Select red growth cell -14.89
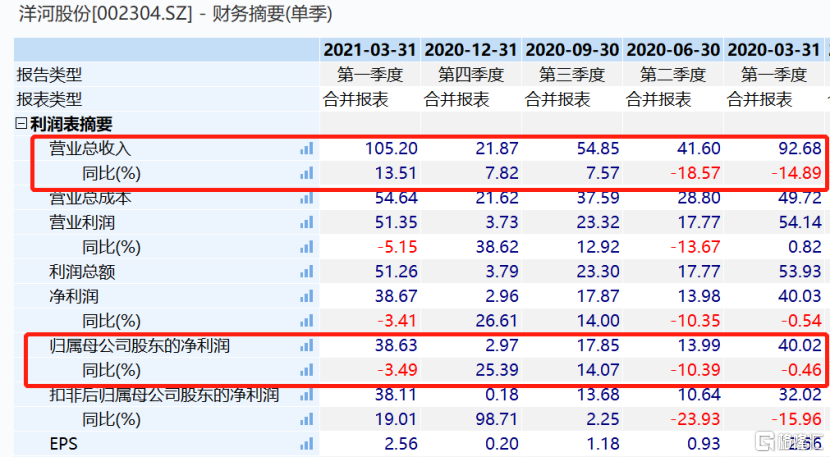 coord(796,173)
